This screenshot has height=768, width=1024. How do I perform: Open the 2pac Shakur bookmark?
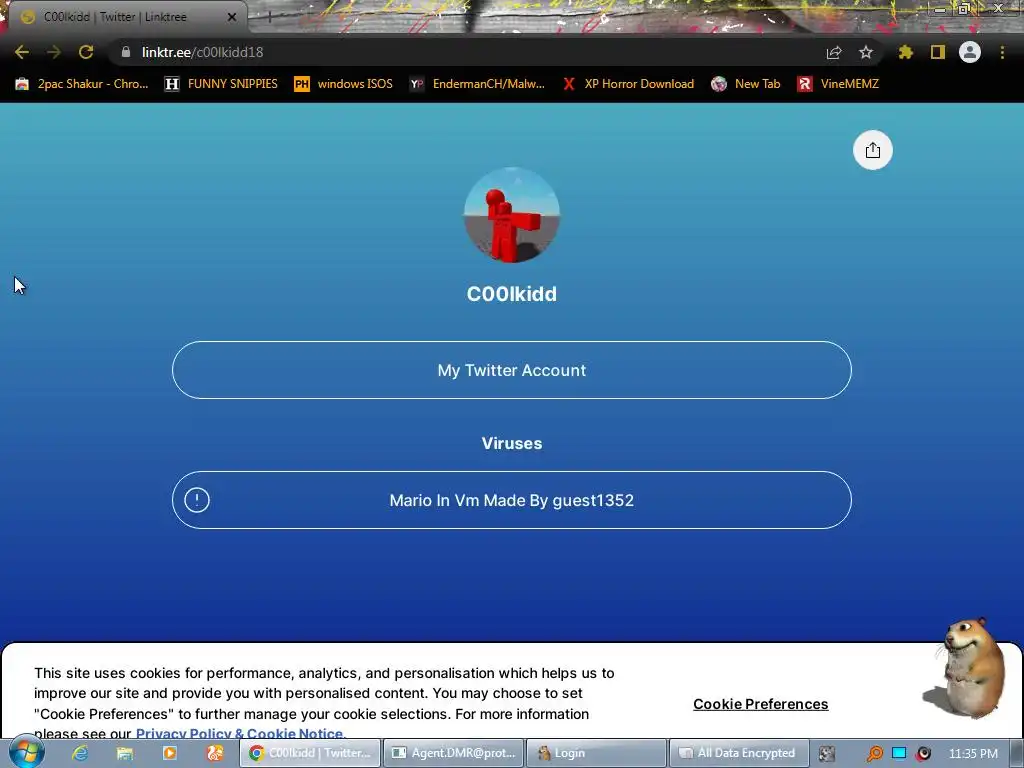[82, 84]
